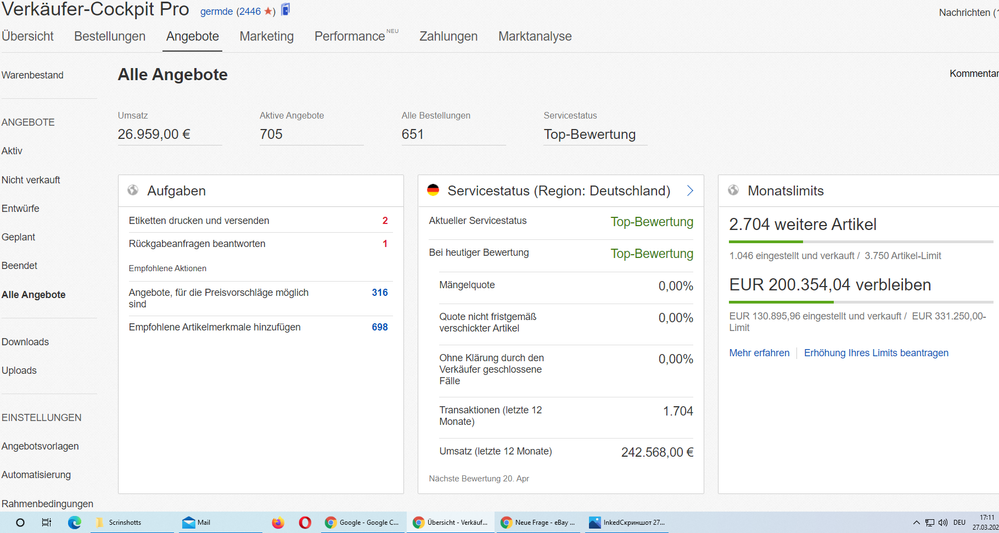
Task: Click the volume icon in system tray
Action: point(942,522)
